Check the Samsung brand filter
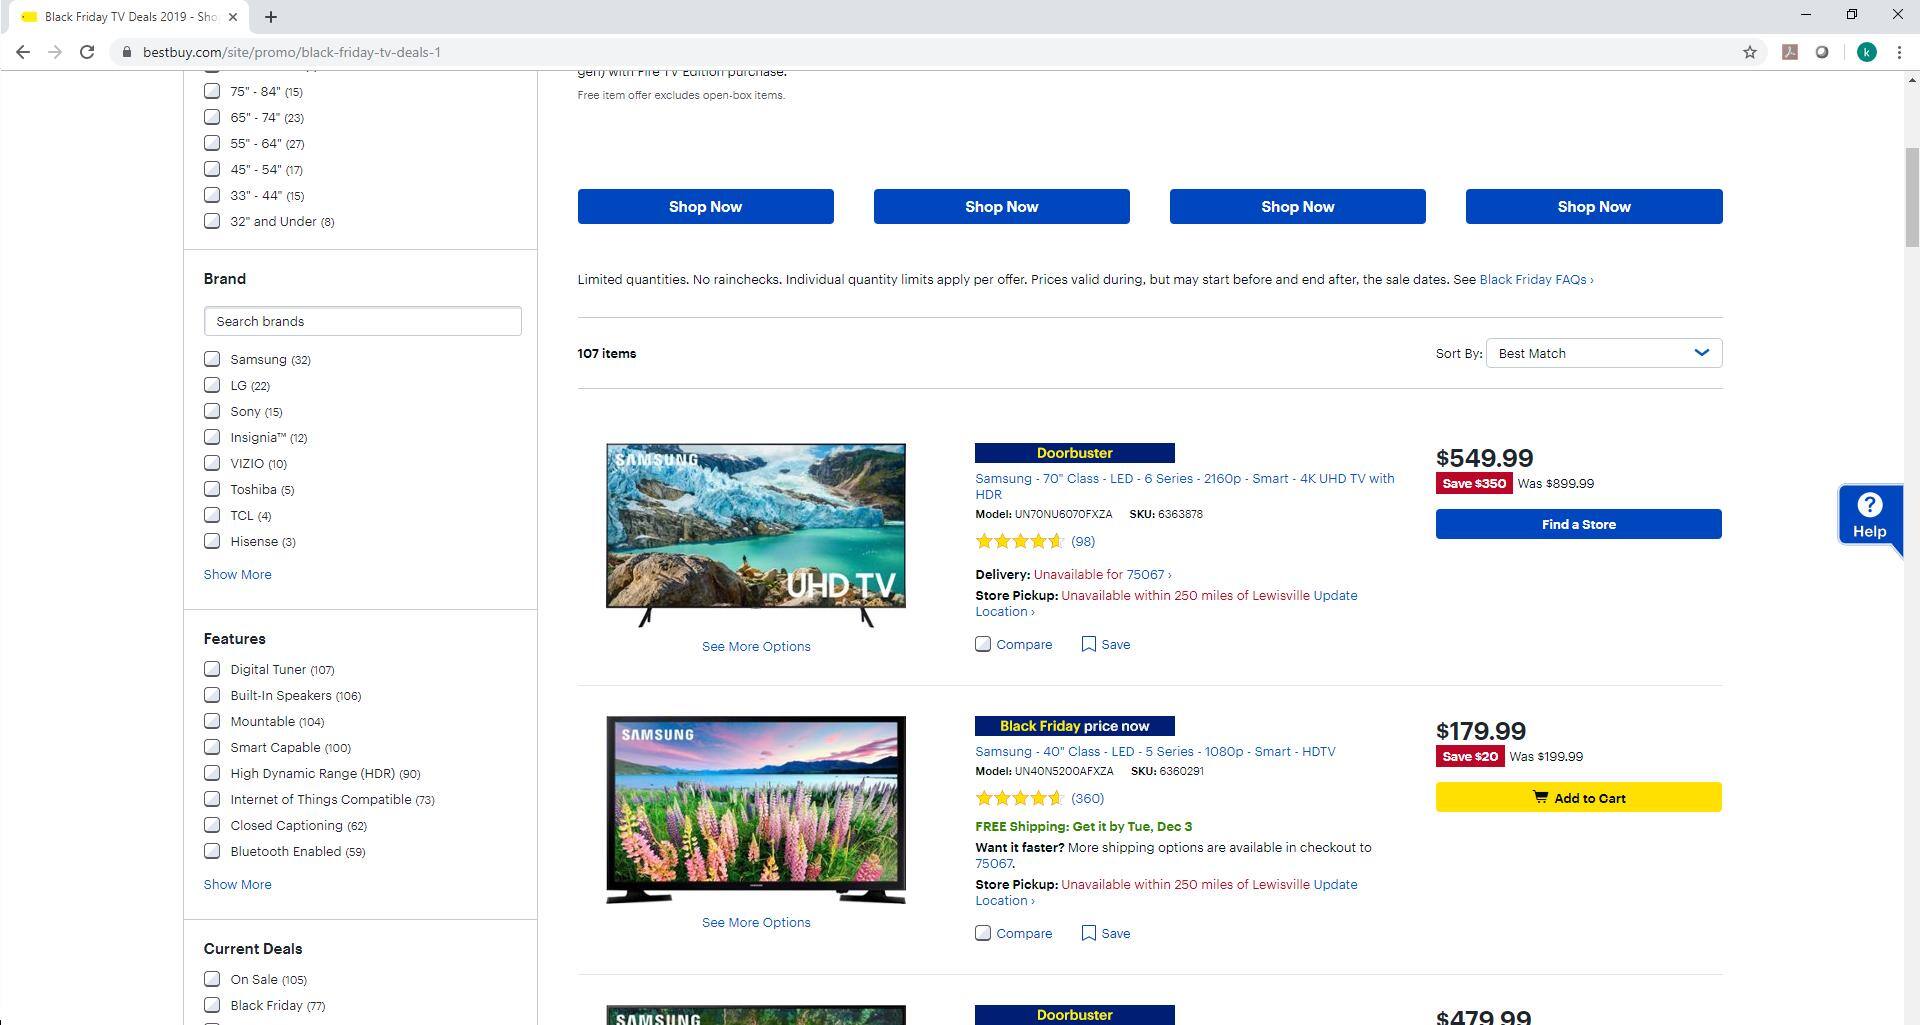Image resolution: width=1920 pixels, height=1025 pixels. (212, 359)
